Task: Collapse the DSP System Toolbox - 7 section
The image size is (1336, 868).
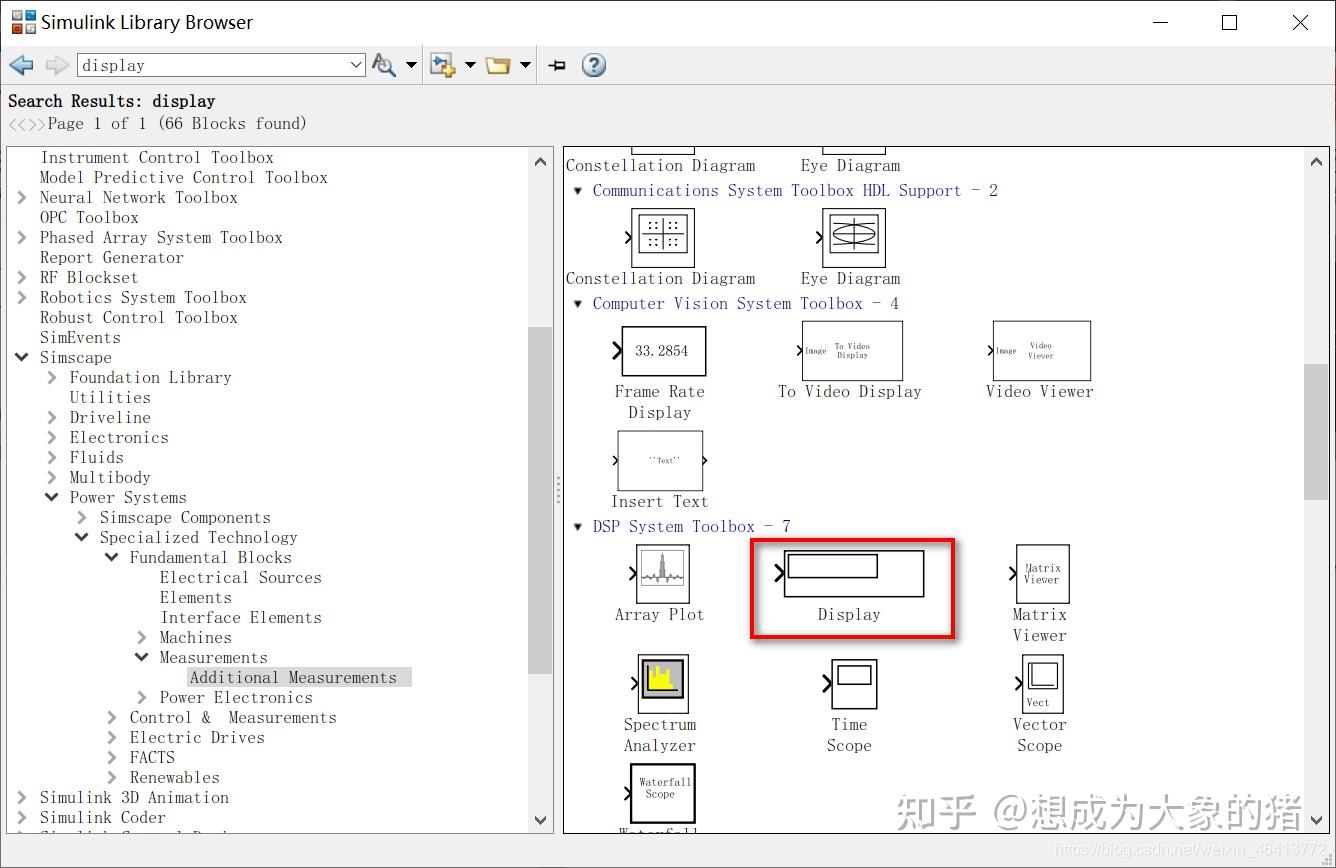Action: point(578,526)
